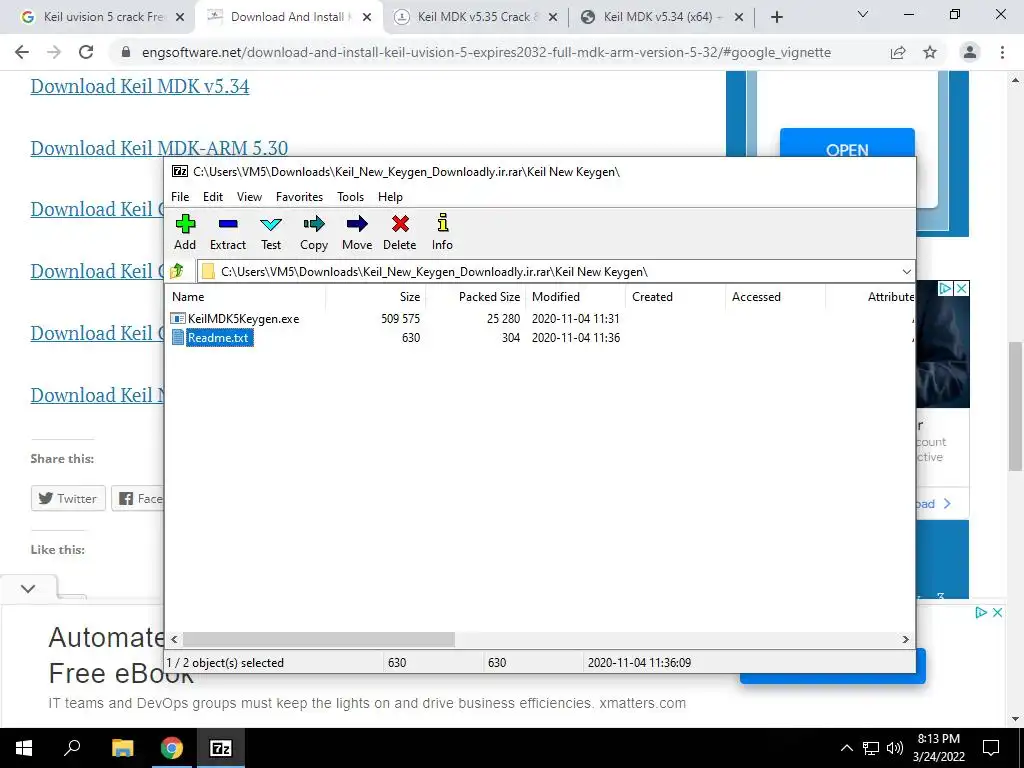
Task: Open the File menu in 7-Zip
Action: pos(180,197)
